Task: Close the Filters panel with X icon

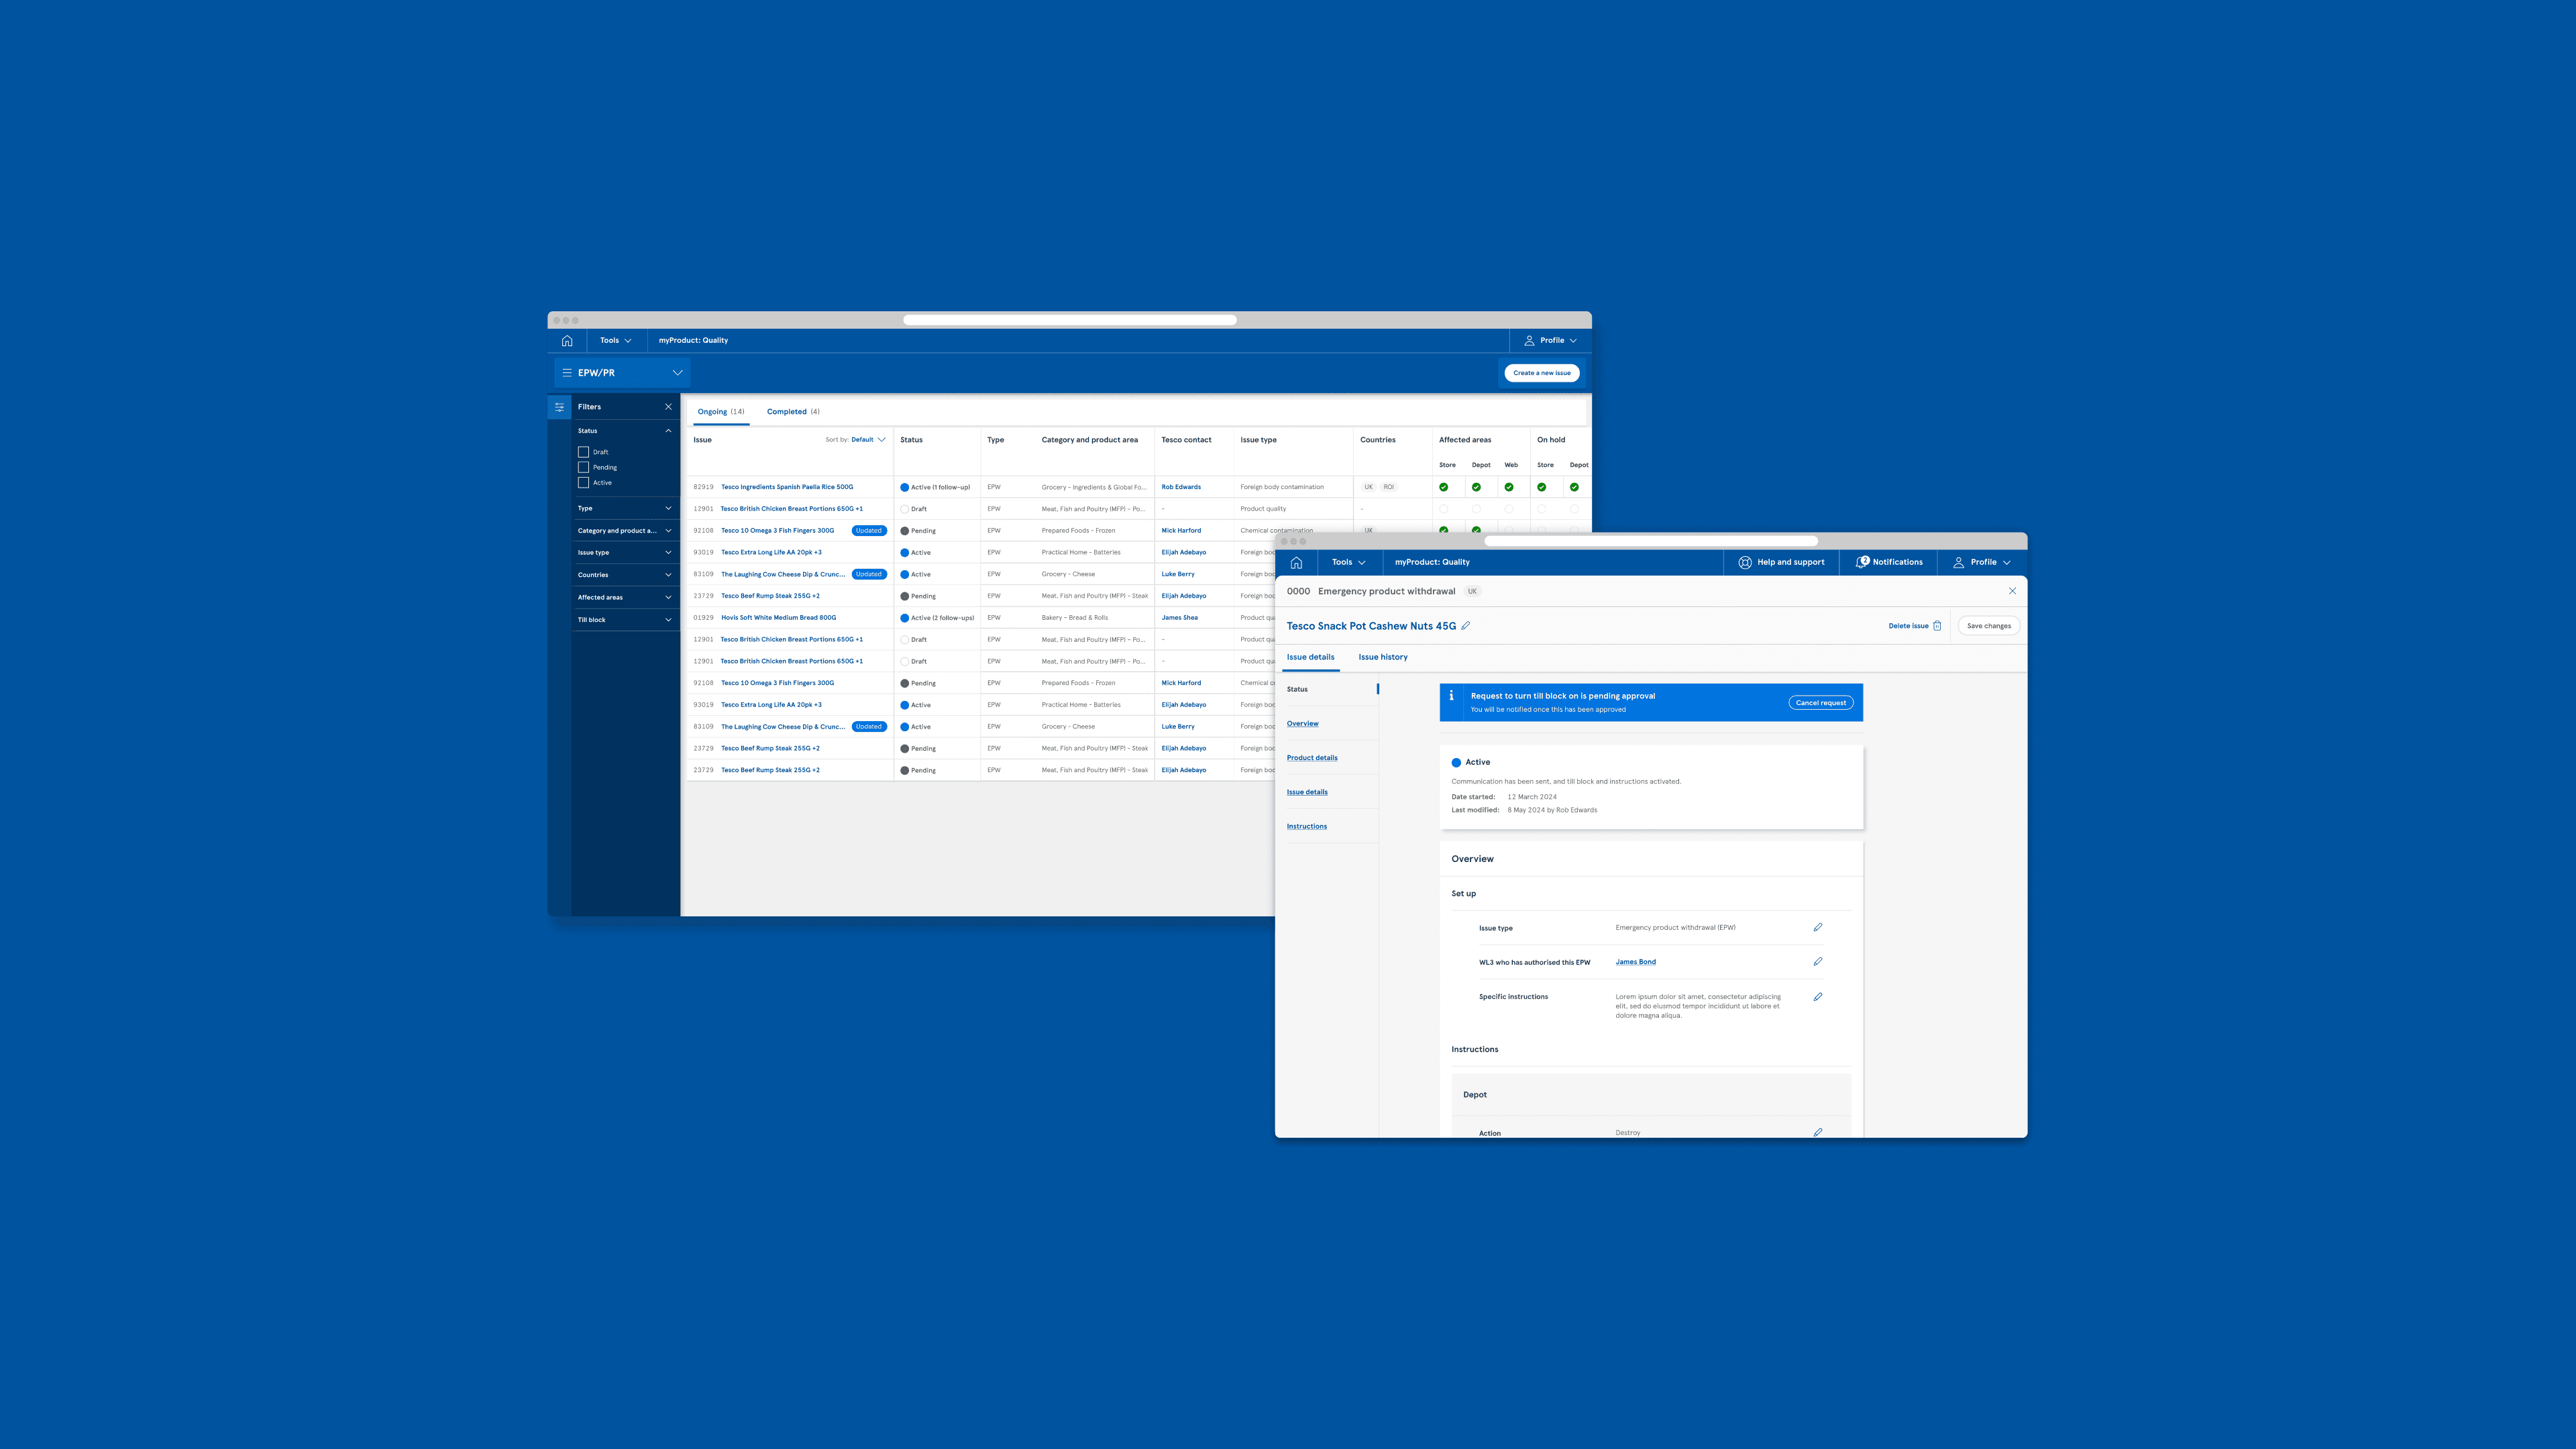Action: (668, 407)
